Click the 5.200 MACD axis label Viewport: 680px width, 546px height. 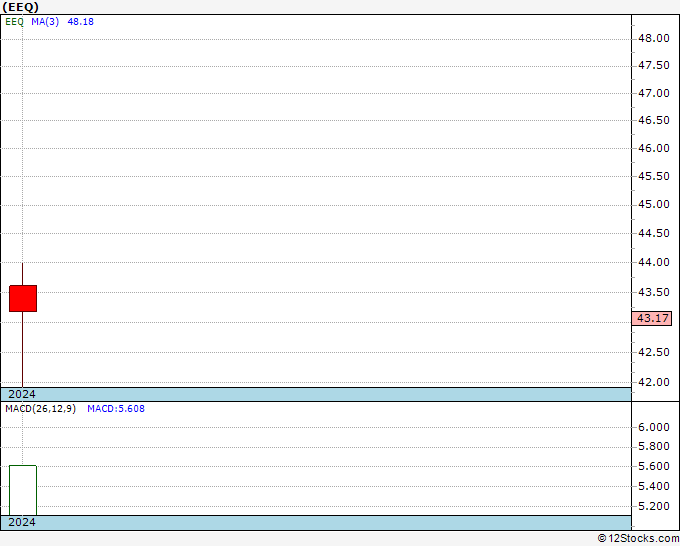[x=654, y=507]
